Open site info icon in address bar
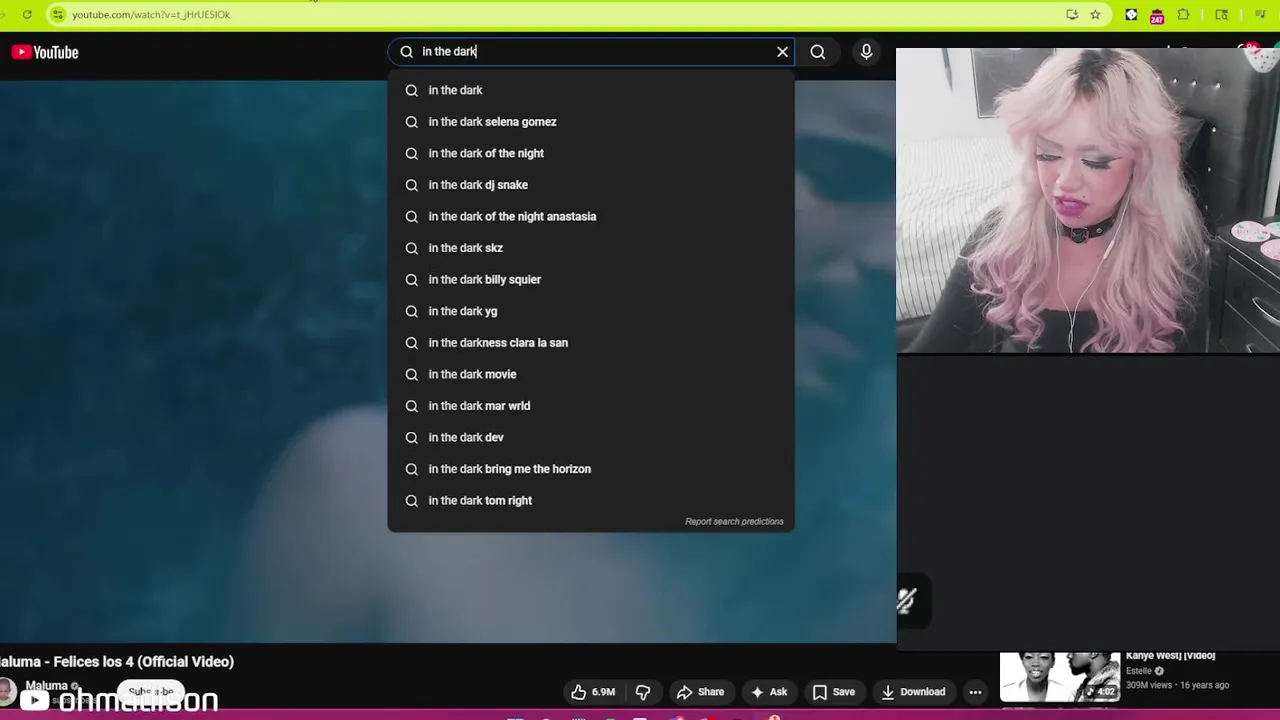 click(x=58, y=14)
